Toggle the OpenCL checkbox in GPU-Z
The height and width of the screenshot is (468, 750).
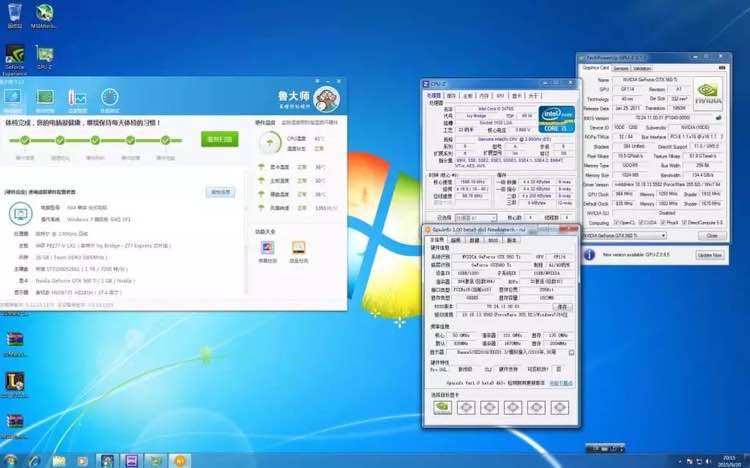click(x=617, y=223)
